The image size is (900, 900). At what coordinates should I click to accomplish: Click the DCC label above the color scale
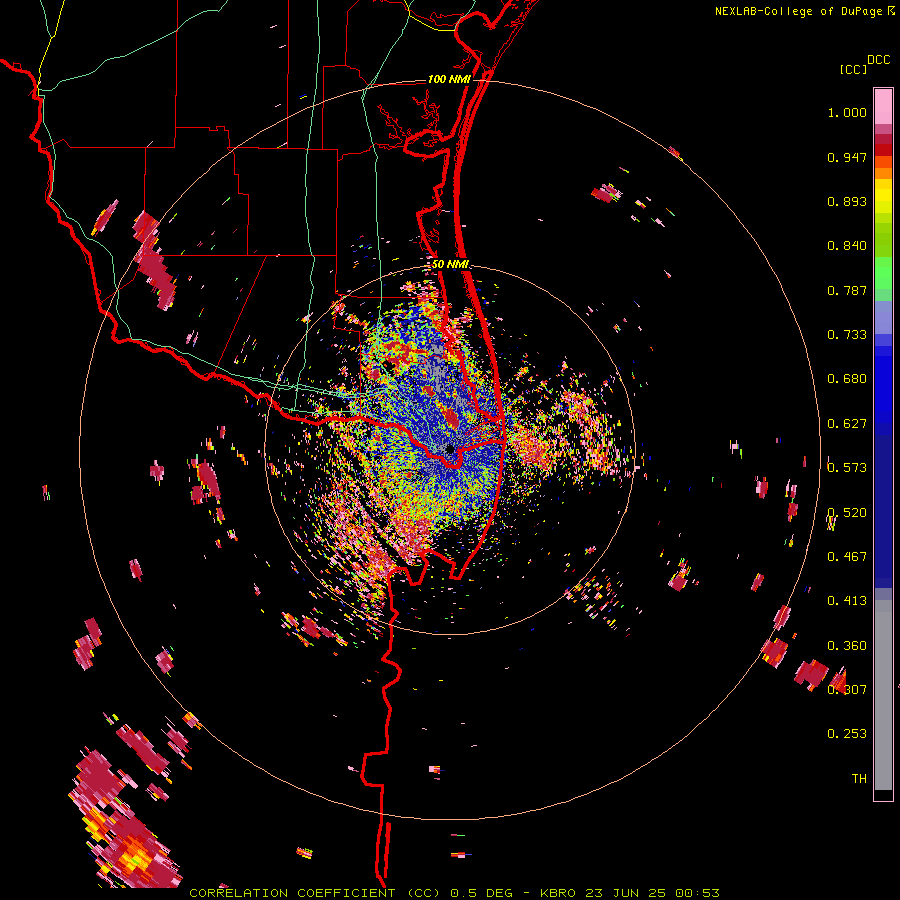[x=878, y=60]
